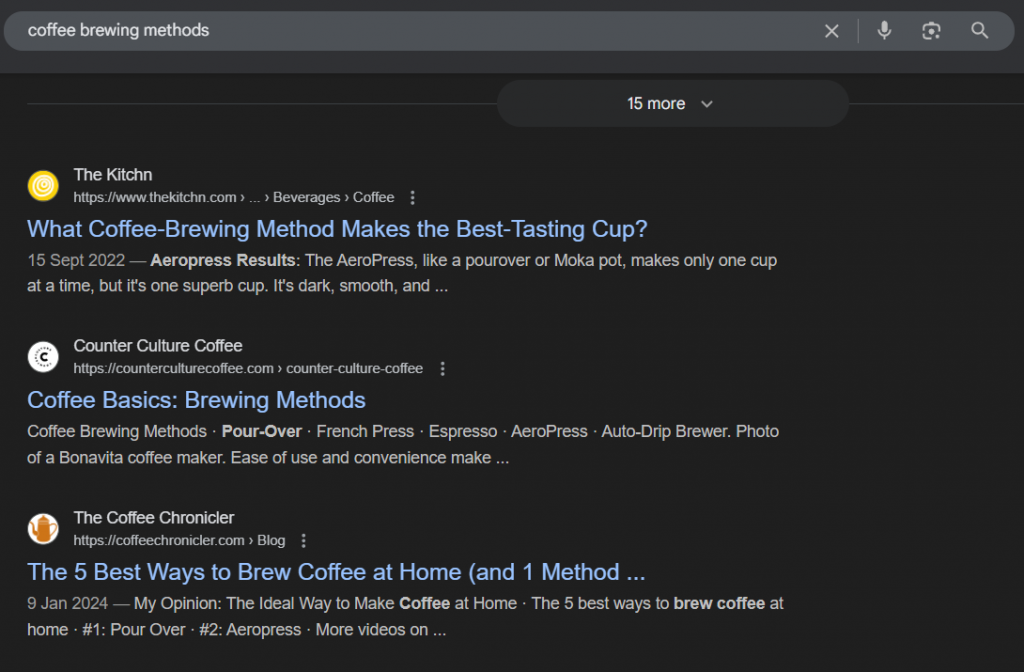Select The Kitchn site favicon
This screenshot has width=1024, height=672.
tap(42, 185)
